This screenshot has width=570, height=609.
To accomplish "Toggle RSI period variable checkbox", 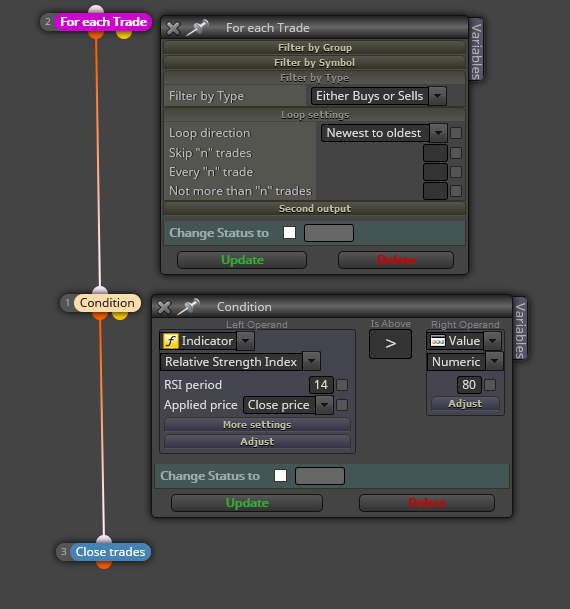I will click(342, 385).
